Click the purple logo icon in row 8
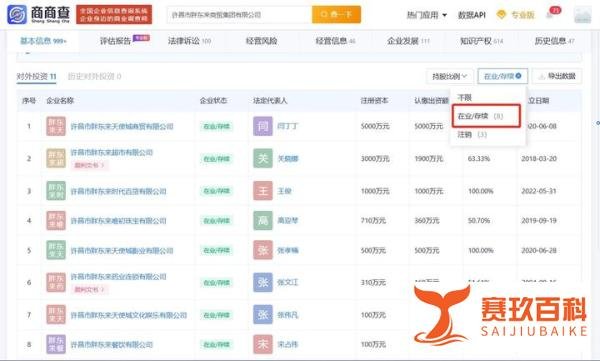The height and width of the screenshot is (361, 600). point(56,345)
